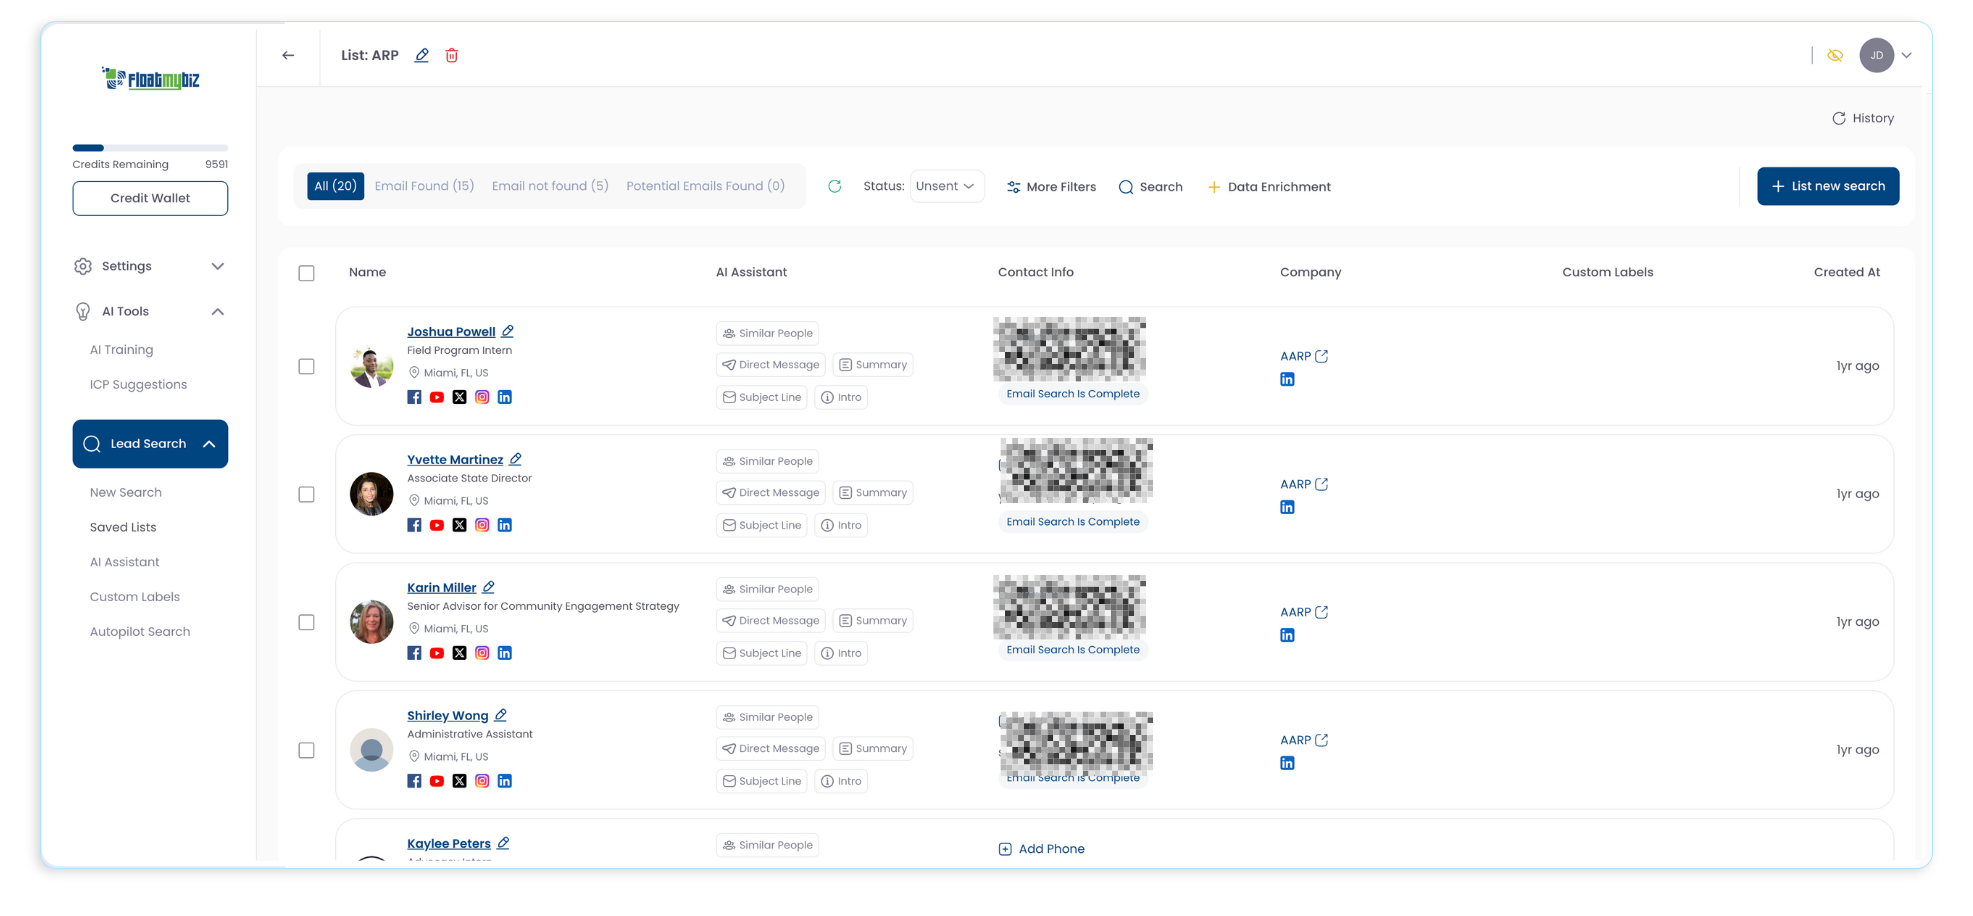The width and height of the screenshot is (1973, 916).
Task: Collapse the AI Tools sidebar section
Action: [x=150, y=311]
